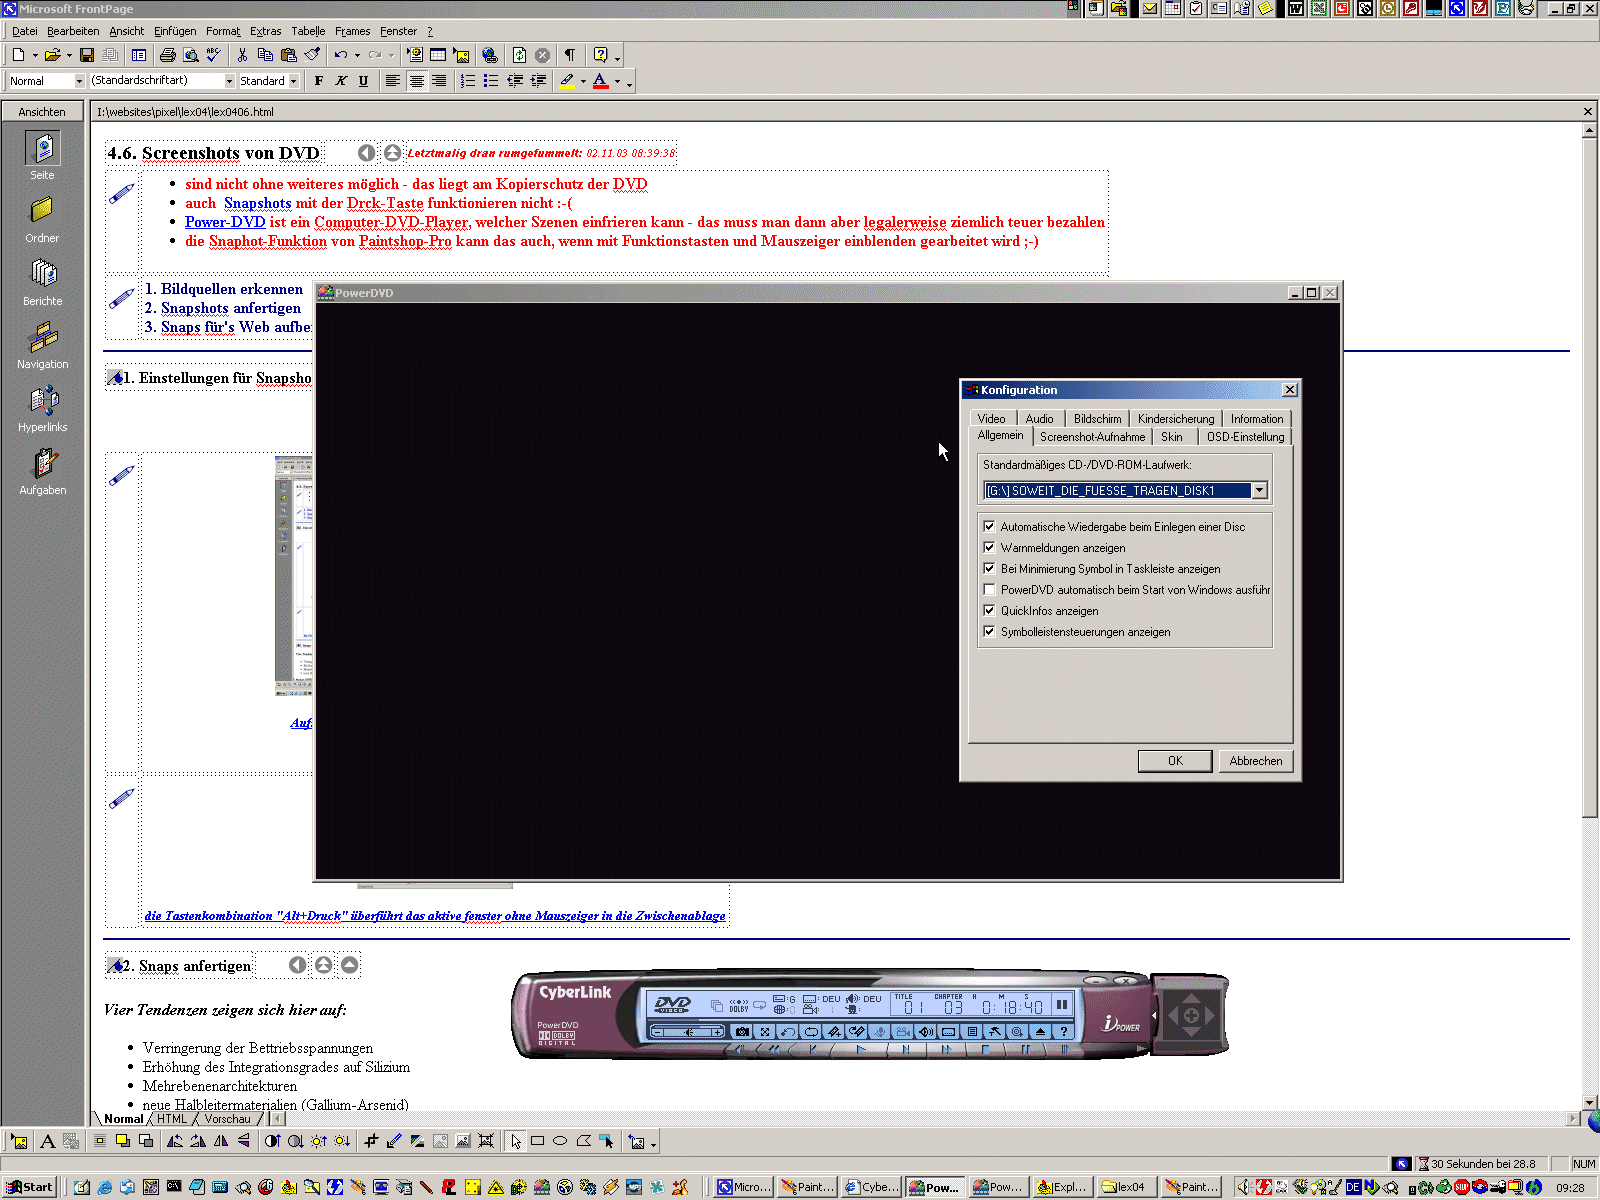Click the help question mark on PowerDVD panel
The height and width of the screenshot is (1200, 1600).
tap(1064, 1031)
